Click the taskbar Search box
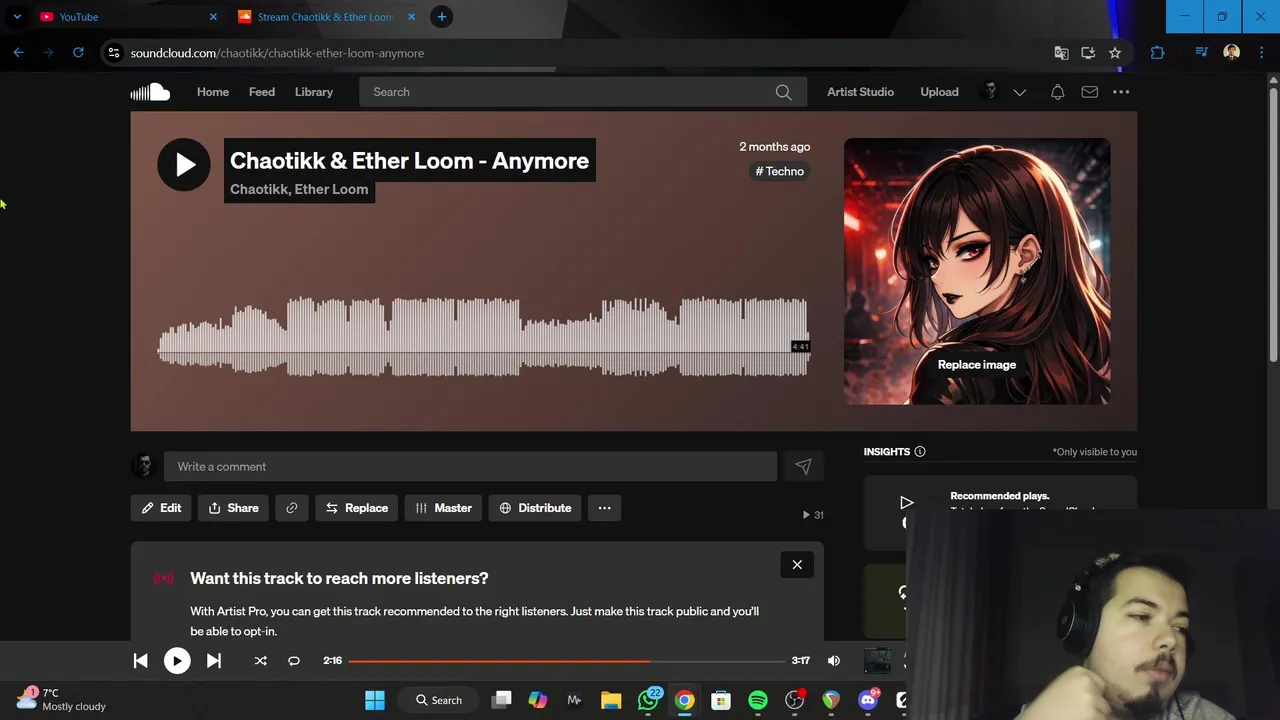 (x=438, y=700)
